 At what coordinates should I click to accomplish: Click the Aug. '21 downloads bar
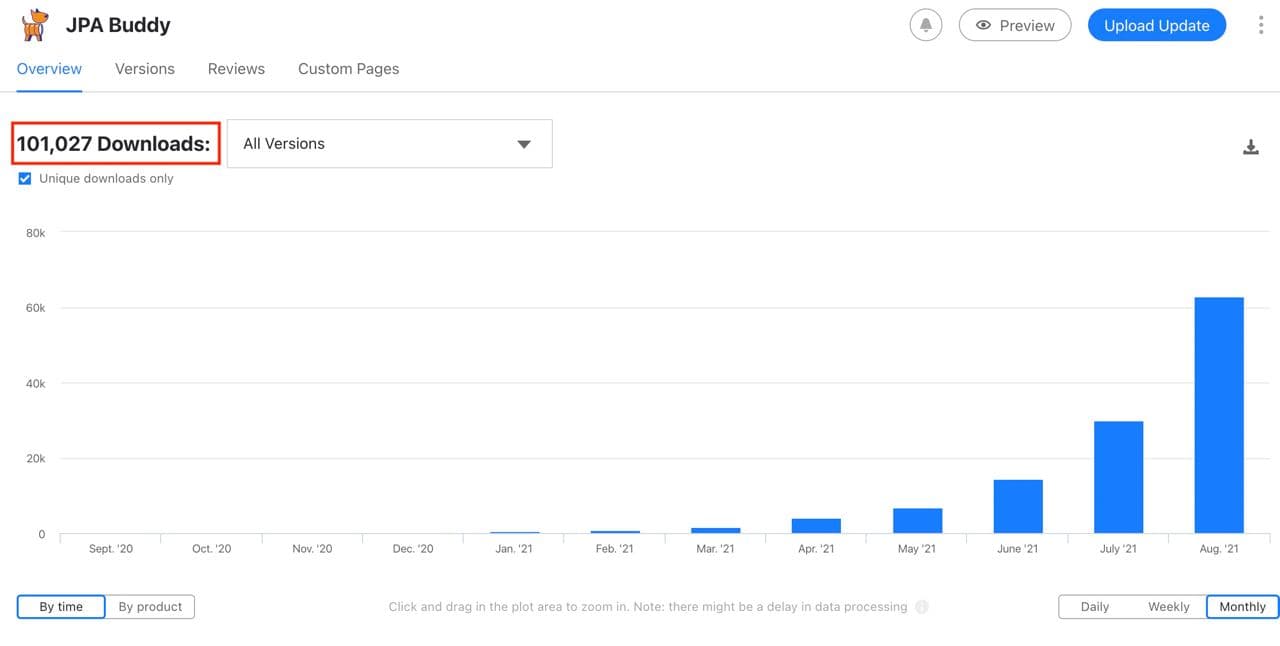1219,415
